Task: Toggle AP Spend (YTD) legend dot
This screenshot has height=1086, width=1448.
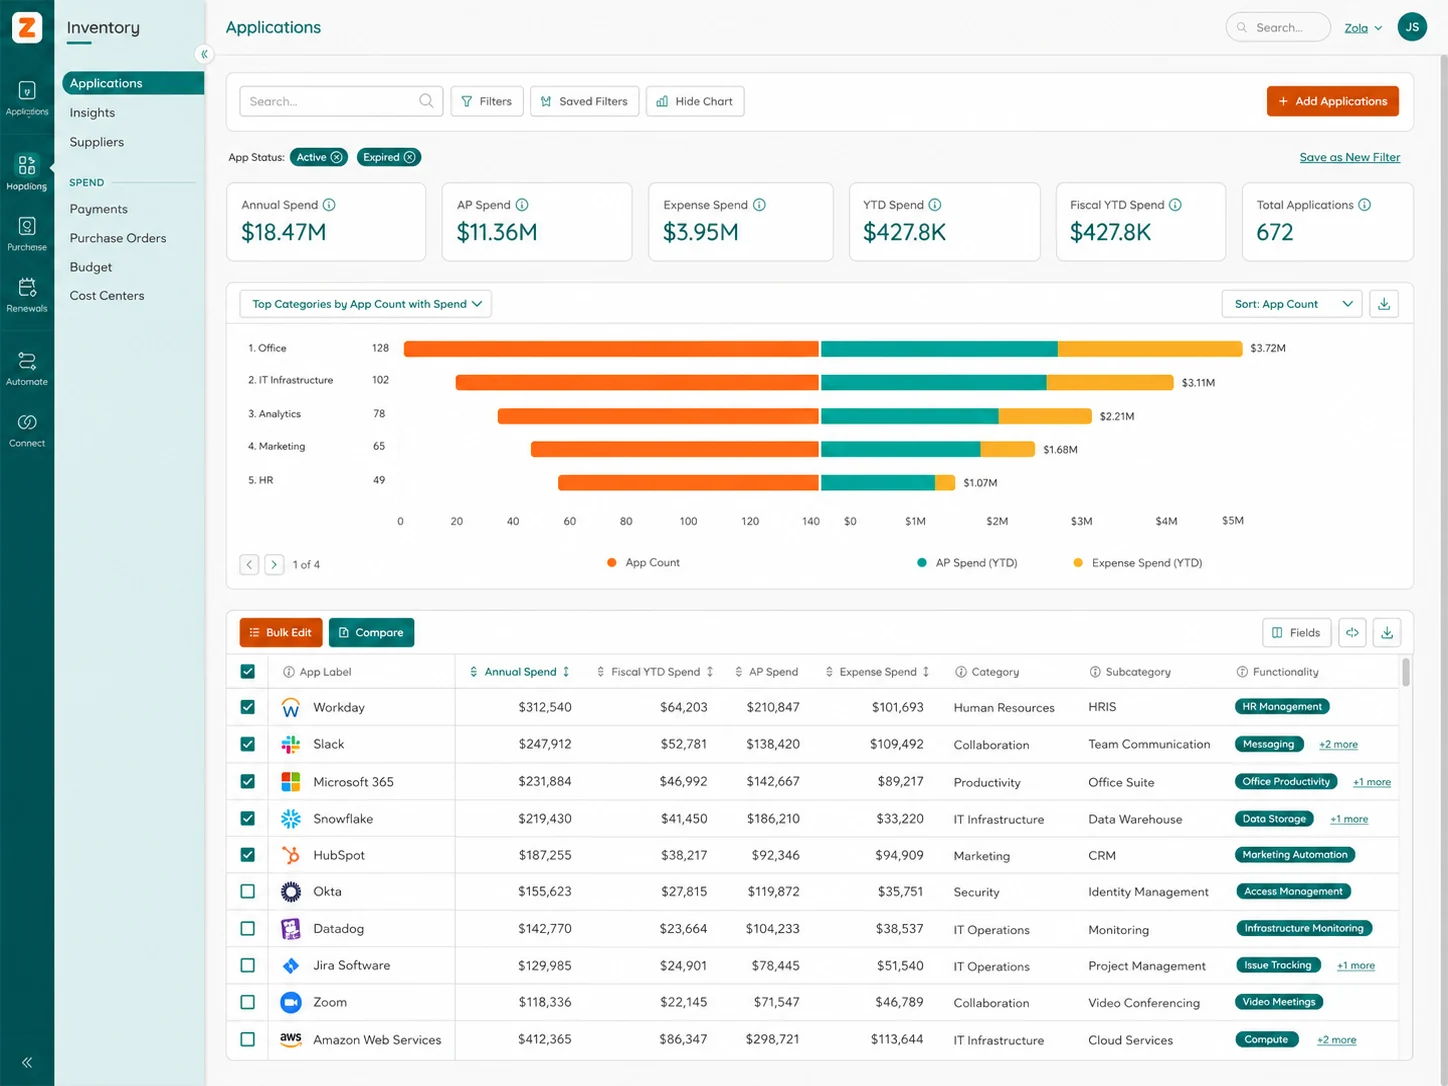Action: tap(922, 563)
